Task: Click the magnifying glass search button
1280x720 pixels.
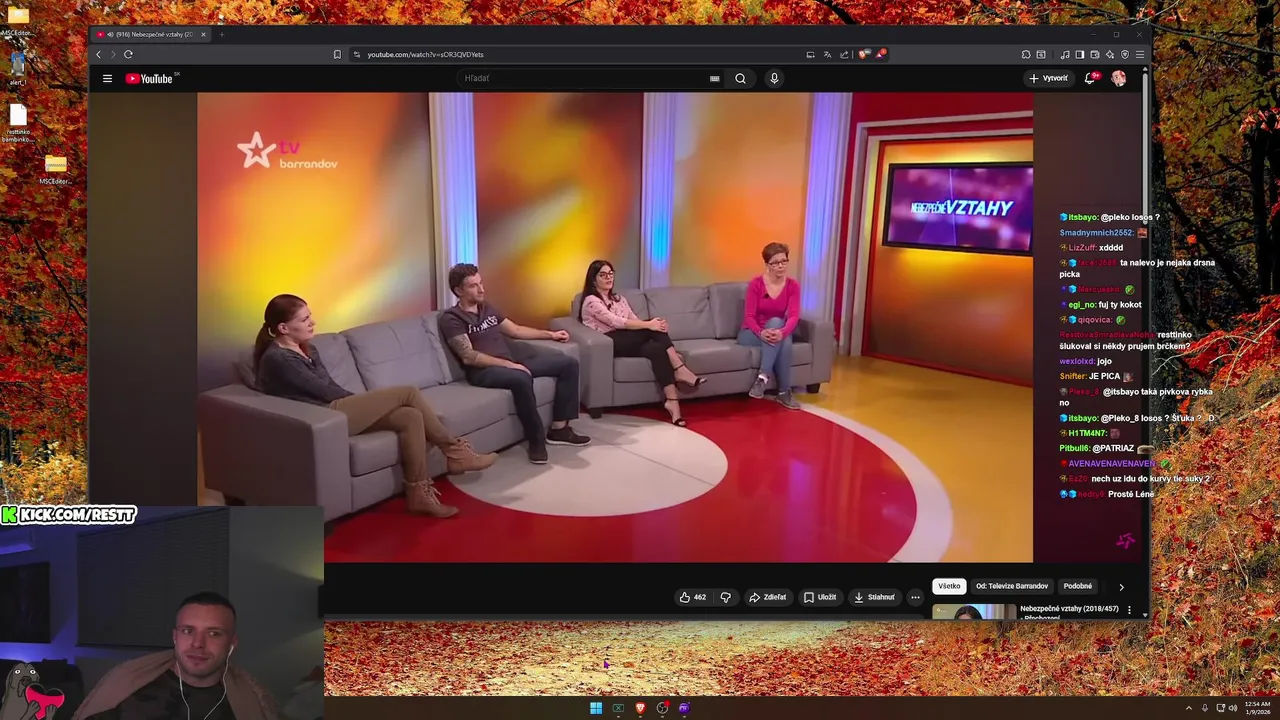Action: click(740, 78)
